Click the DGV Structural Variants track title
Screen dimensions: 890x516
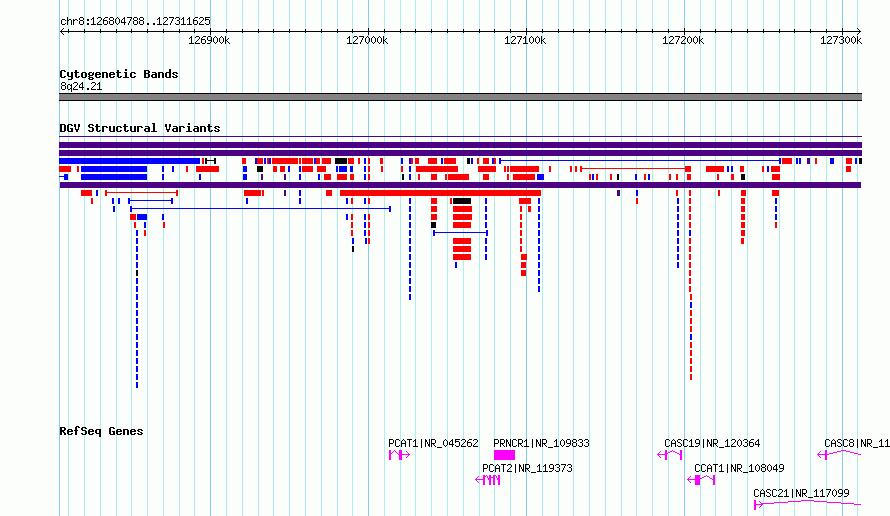coord(140,128)
